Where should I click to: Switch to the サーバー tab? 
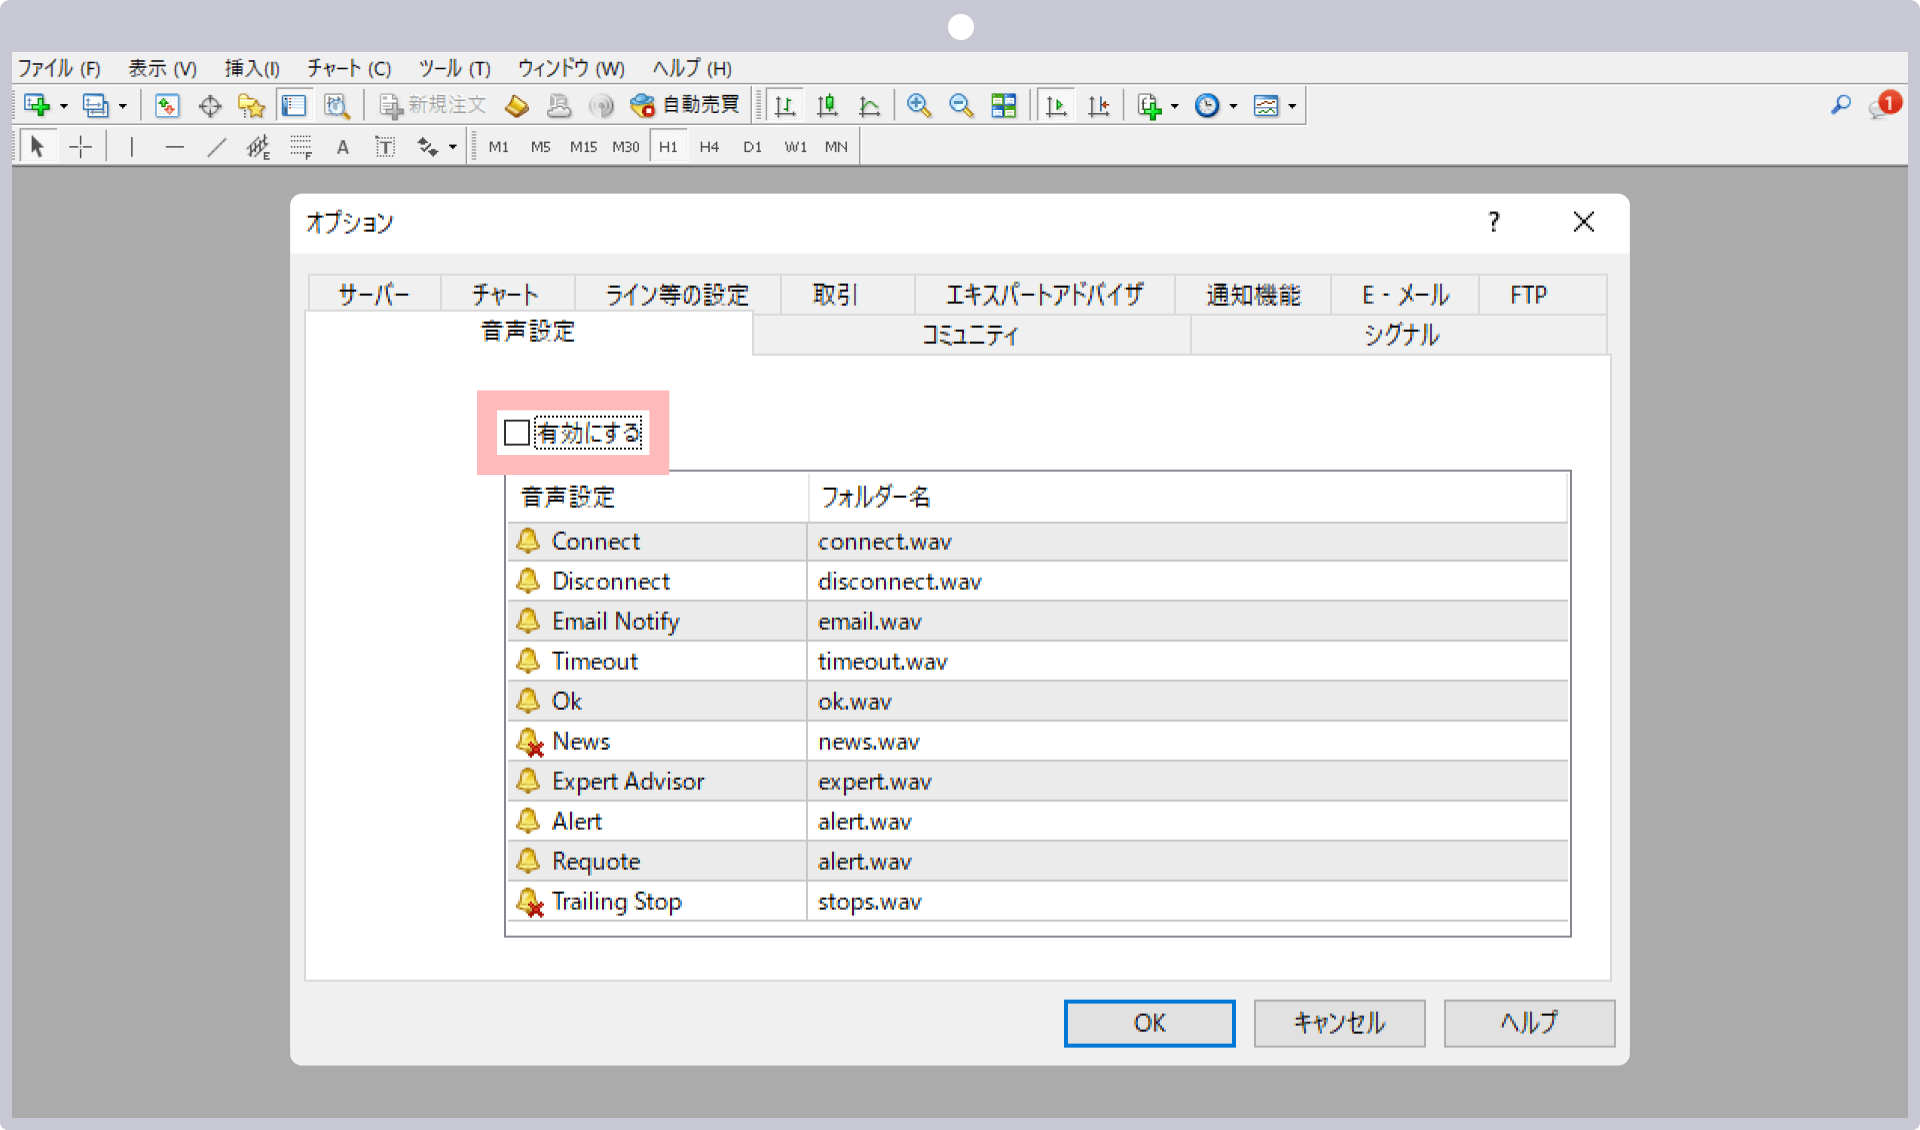point(372,295)
